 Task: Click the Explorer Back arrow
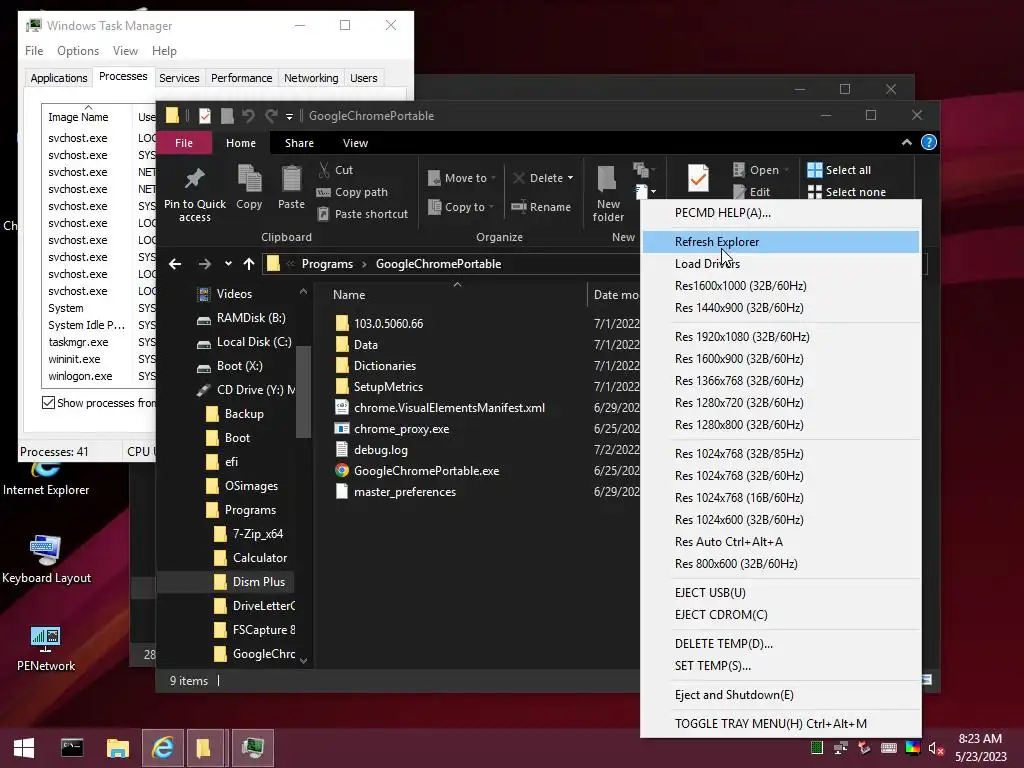point(175,264)
